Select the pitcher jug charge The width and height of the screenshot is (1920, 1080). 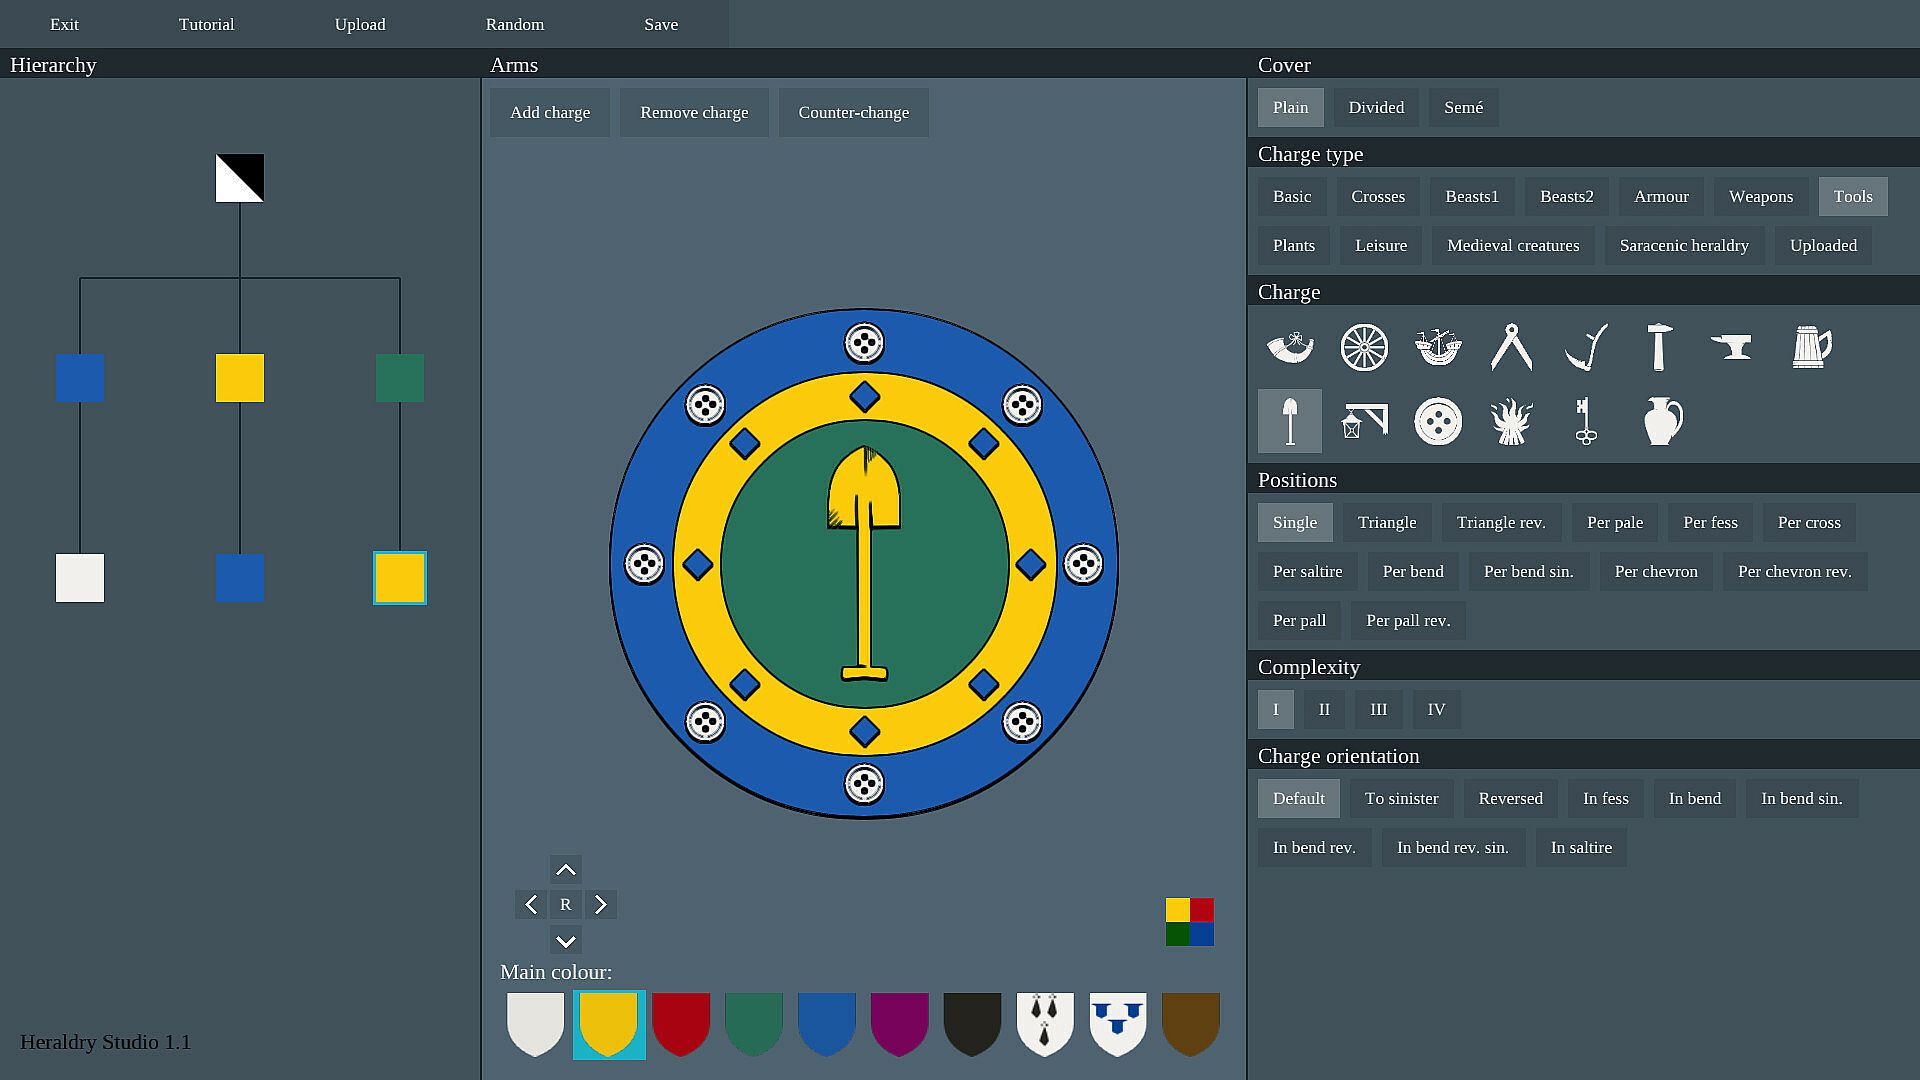click(x=1662, y=421)
